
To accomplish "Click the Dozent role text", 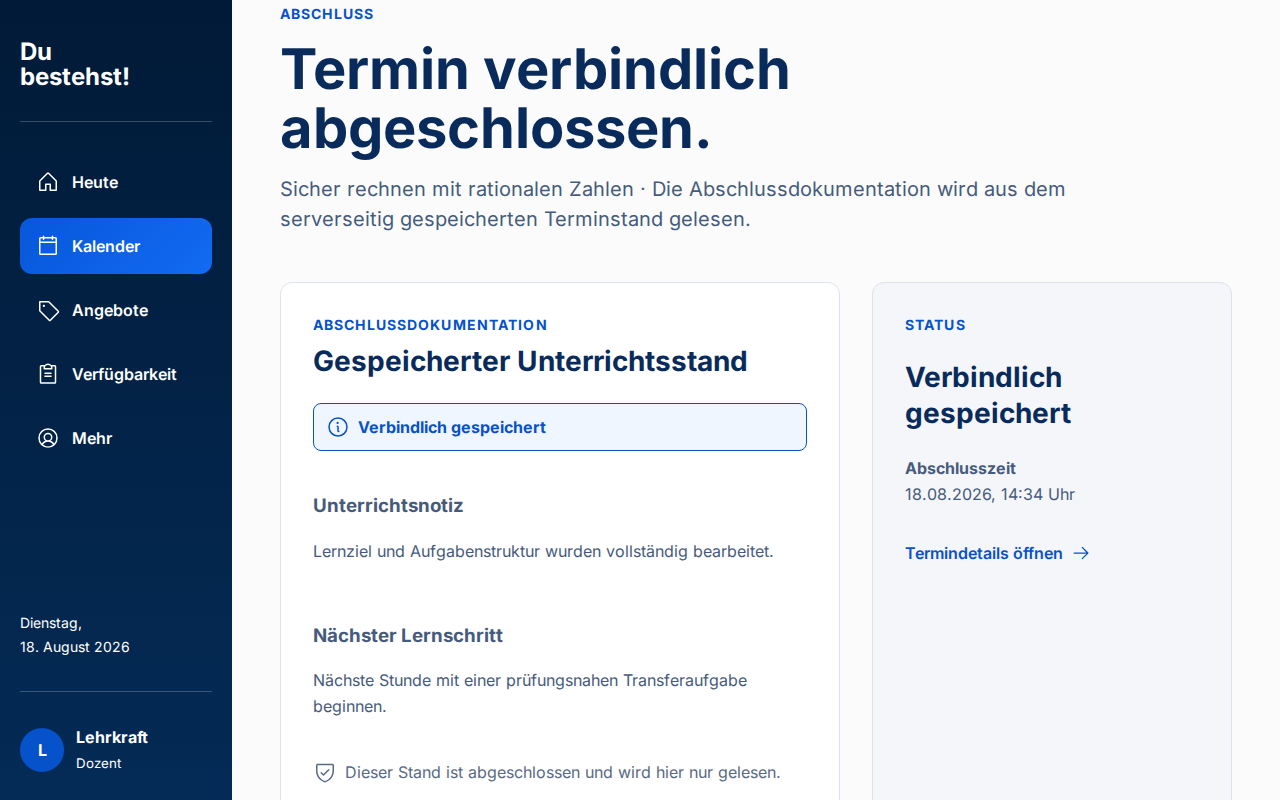I will (99, 763).
